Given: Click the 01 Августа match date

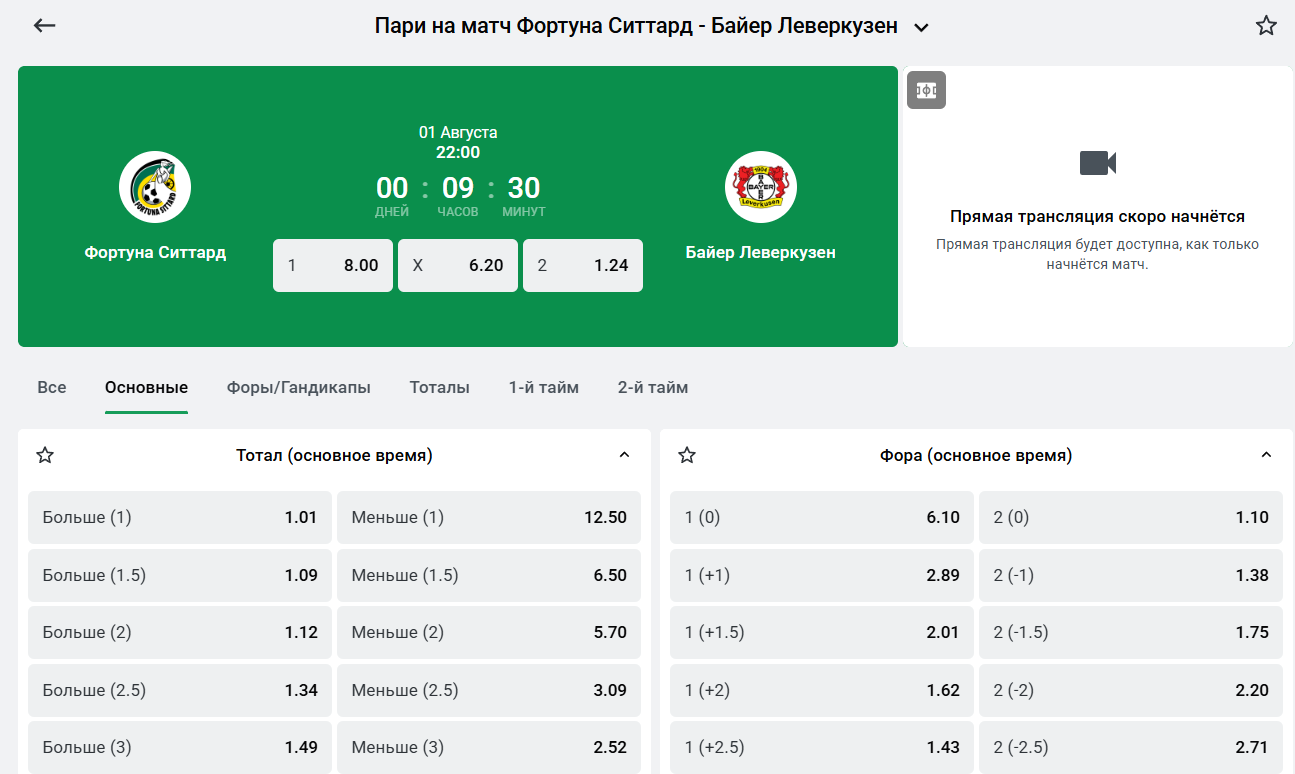Looking at the screenshot, I should click(458, 132).
